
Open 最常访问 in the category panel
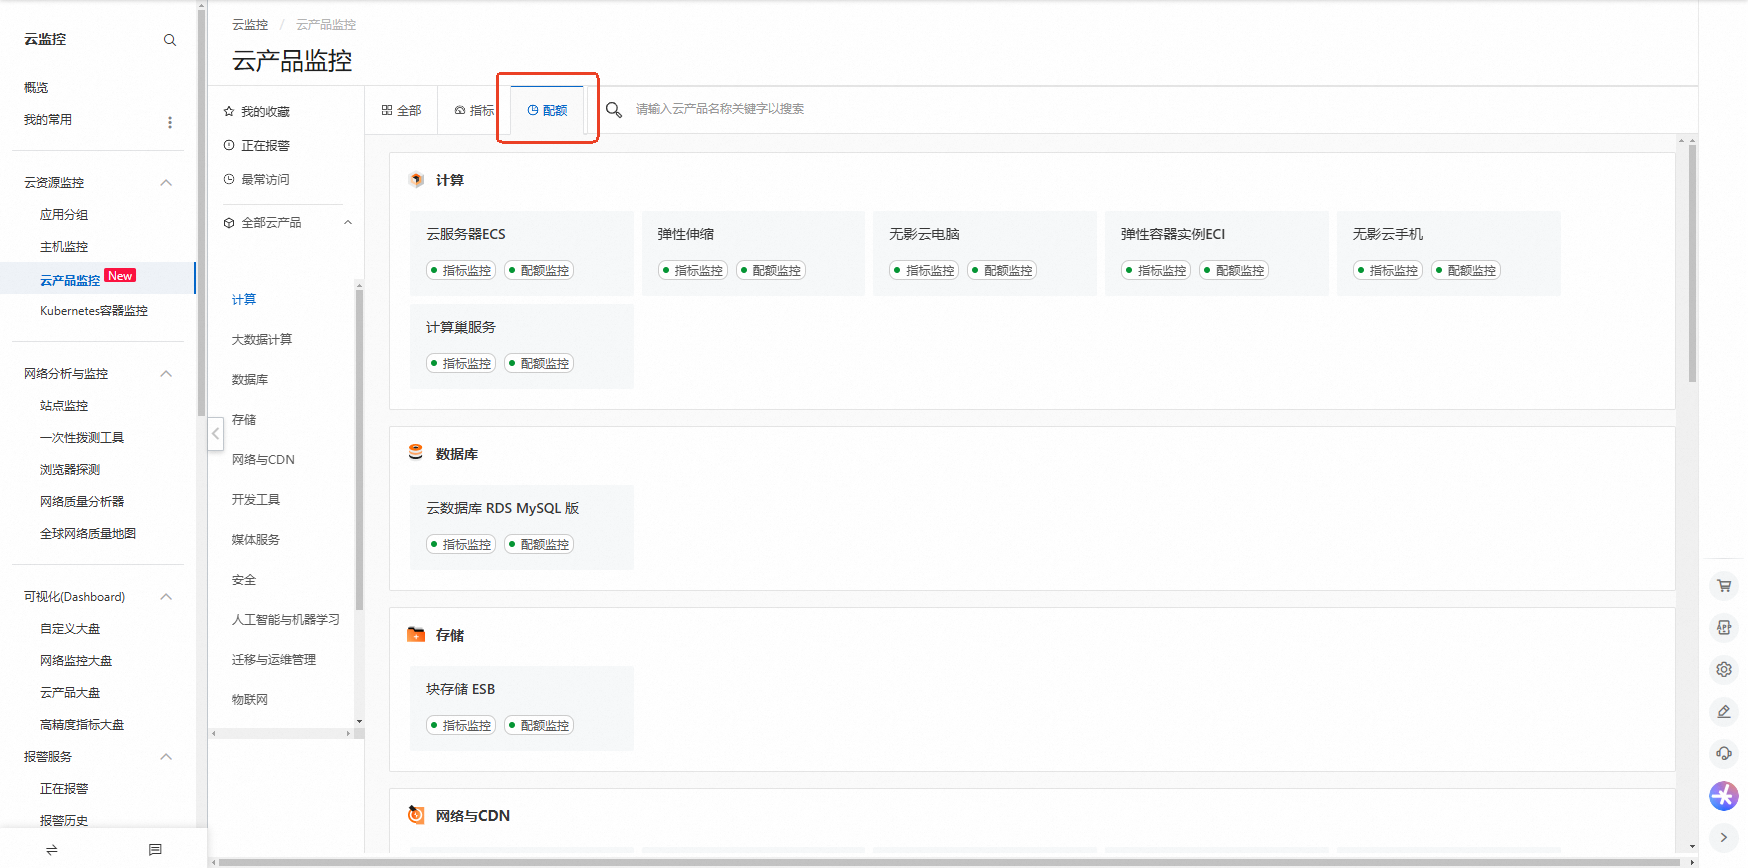click(257, 179)
